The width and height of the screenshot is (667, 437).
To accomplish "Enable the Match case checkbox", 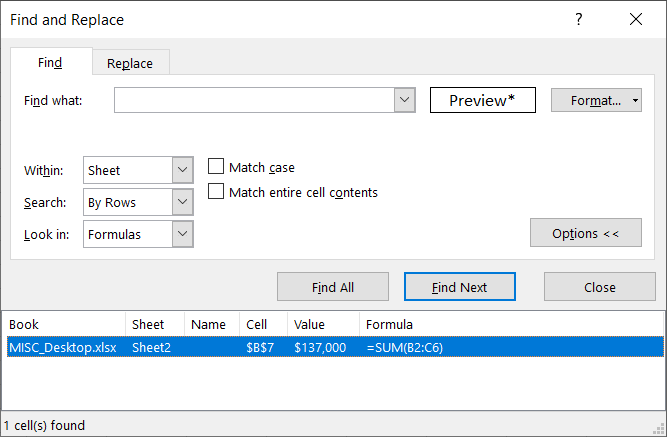I will 215,167.
